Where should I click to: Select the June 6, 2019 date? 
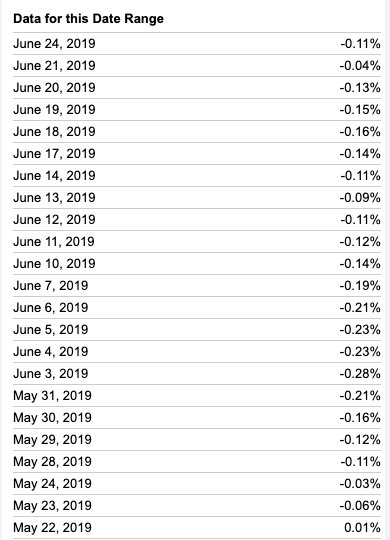(51, 308)
